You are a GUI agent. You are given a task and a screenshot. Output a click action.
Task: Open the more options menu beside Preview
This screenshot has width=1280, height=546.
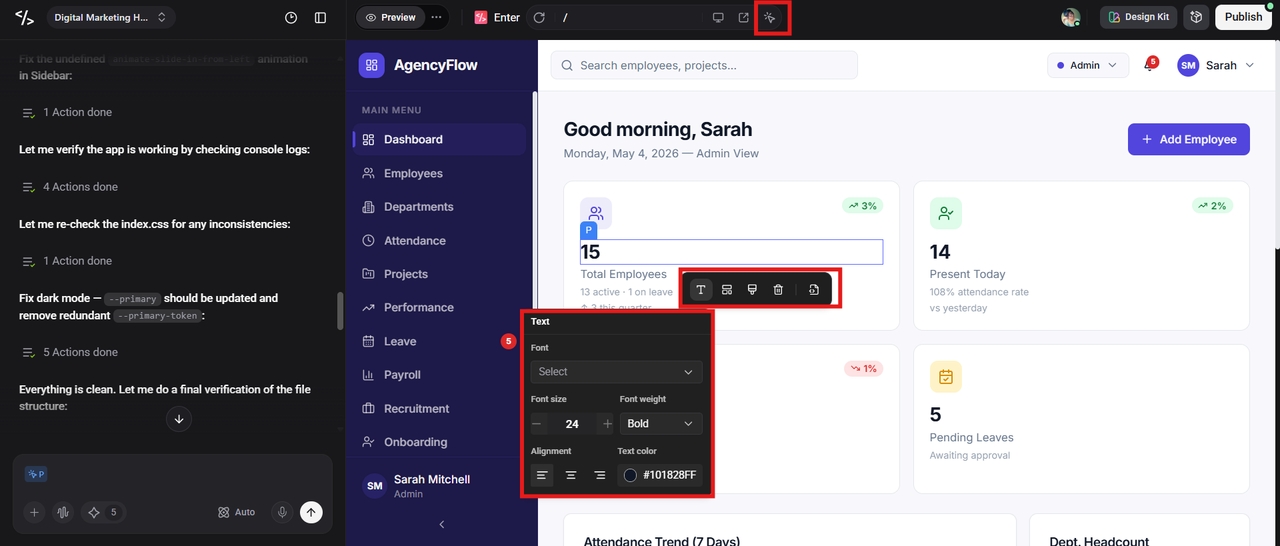click(x=435, y=17)
